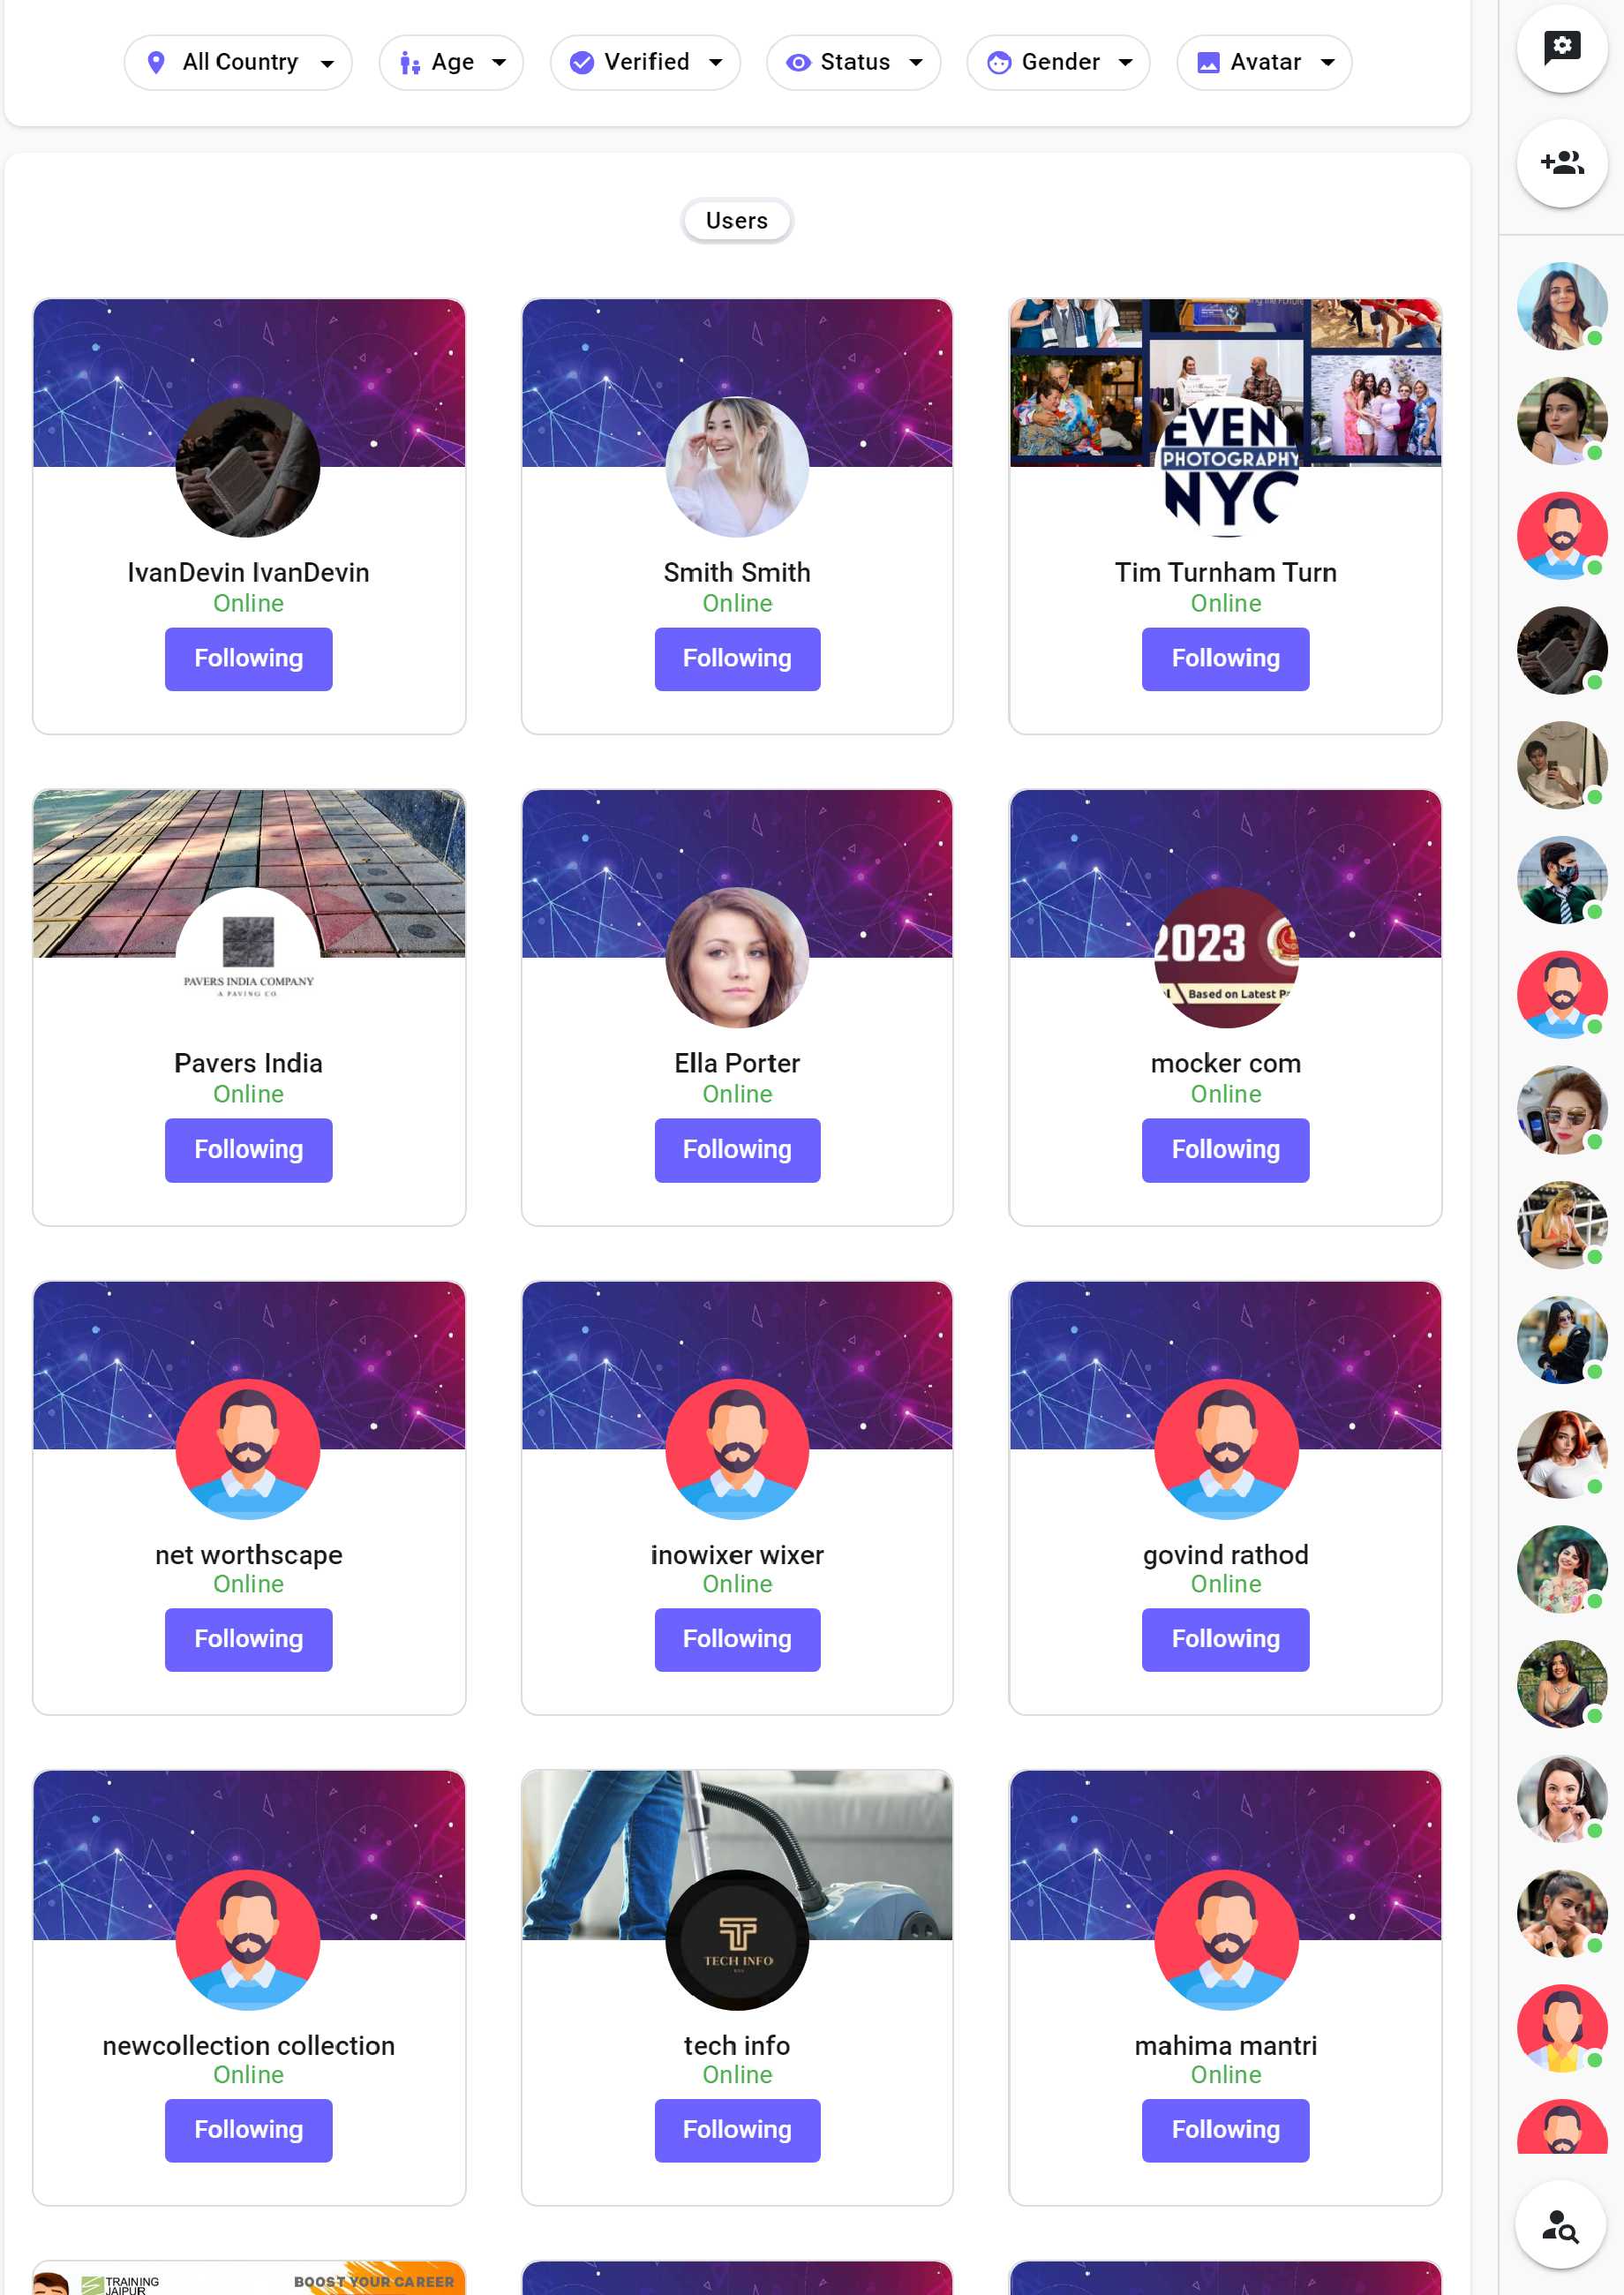
Task: Click the location pin icon in All Country
Action: [156, 63]
